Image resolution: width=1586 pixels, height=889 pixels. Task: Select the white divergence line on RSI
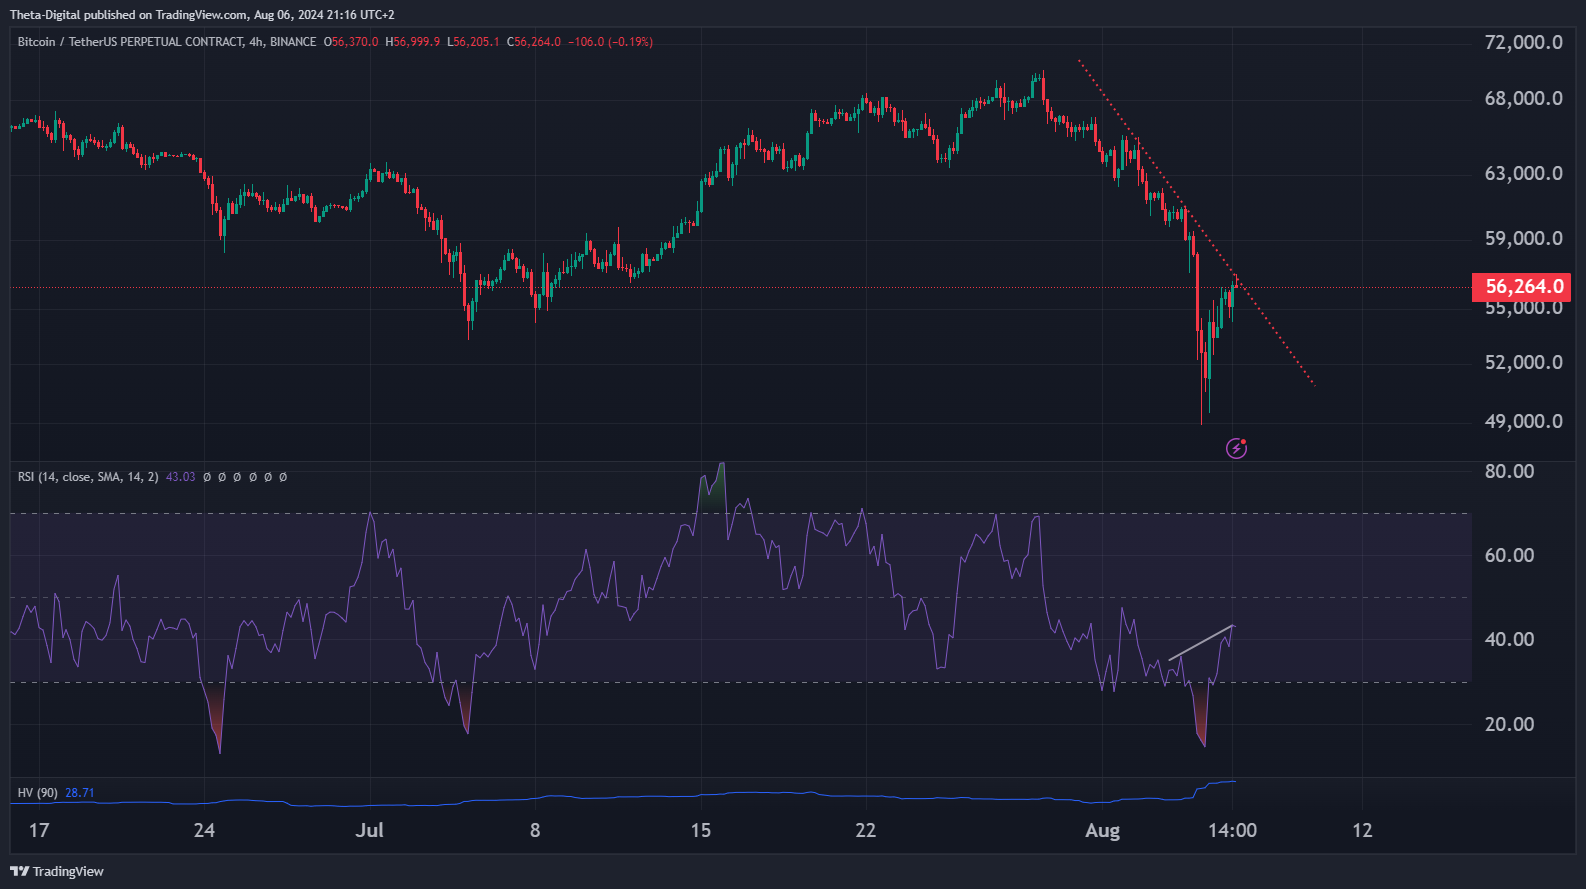coord(1201,642)
